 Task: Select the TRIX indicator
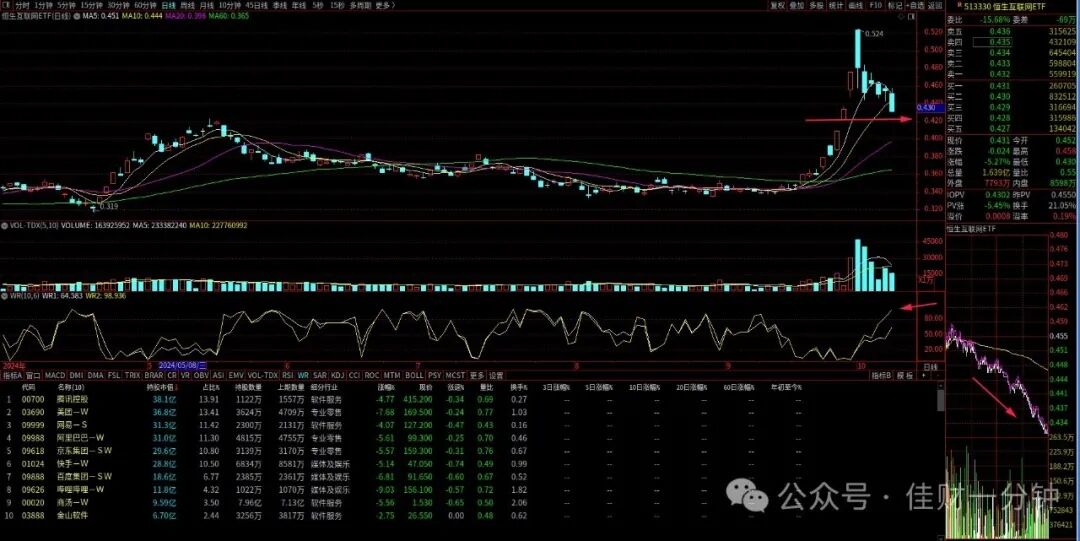(x=132, y=376)
